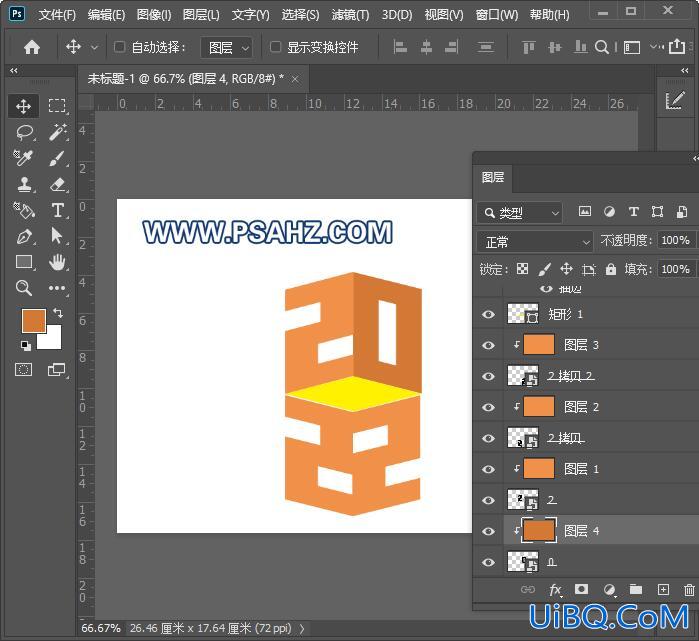Open the 编辑(E) menu
Screen dimensions: 699x641
coord(106,15)
